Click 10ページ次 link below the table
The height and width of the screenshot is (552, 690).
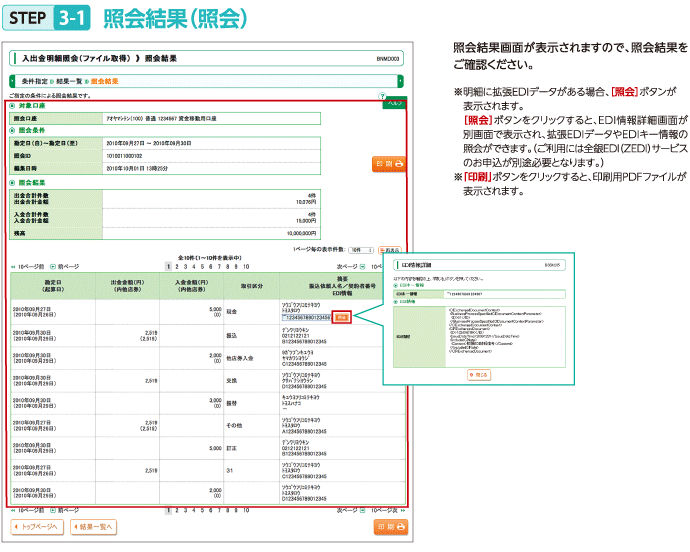pyautogui.click(x=388, y=510)
